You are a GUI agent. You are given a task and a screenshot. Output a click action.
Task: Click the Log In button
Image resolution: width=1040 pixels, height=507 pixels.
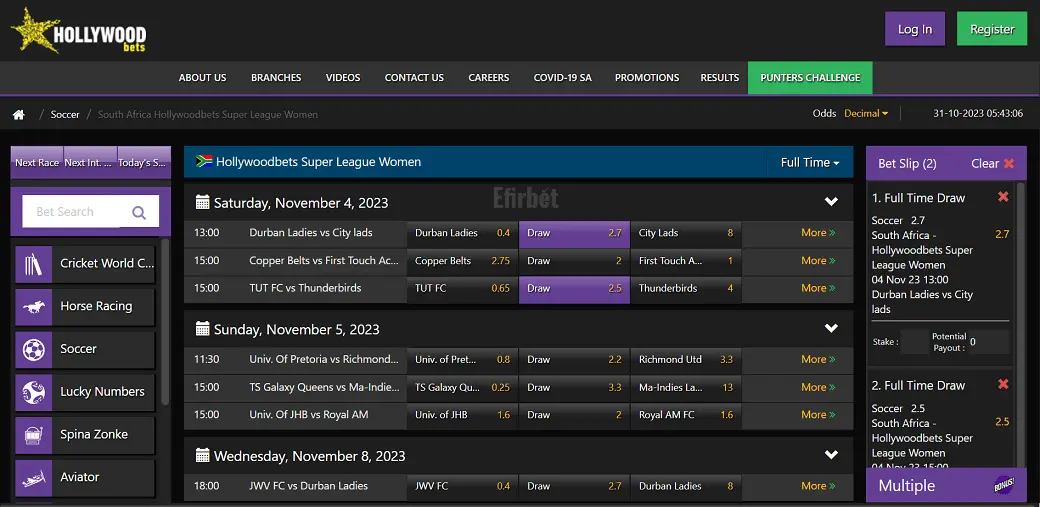[915, 29]
